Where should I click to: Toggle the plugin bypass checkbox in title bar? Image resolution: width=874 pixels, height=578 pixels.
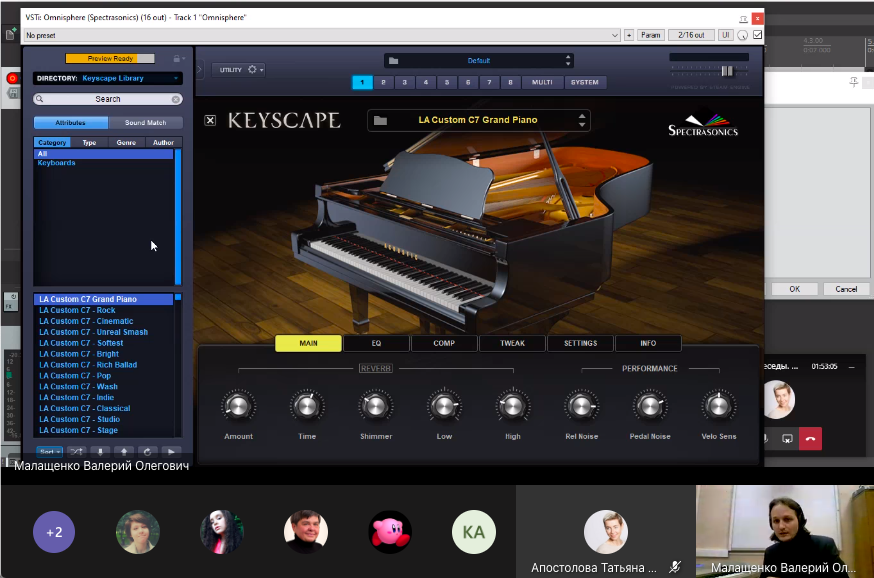757,35
